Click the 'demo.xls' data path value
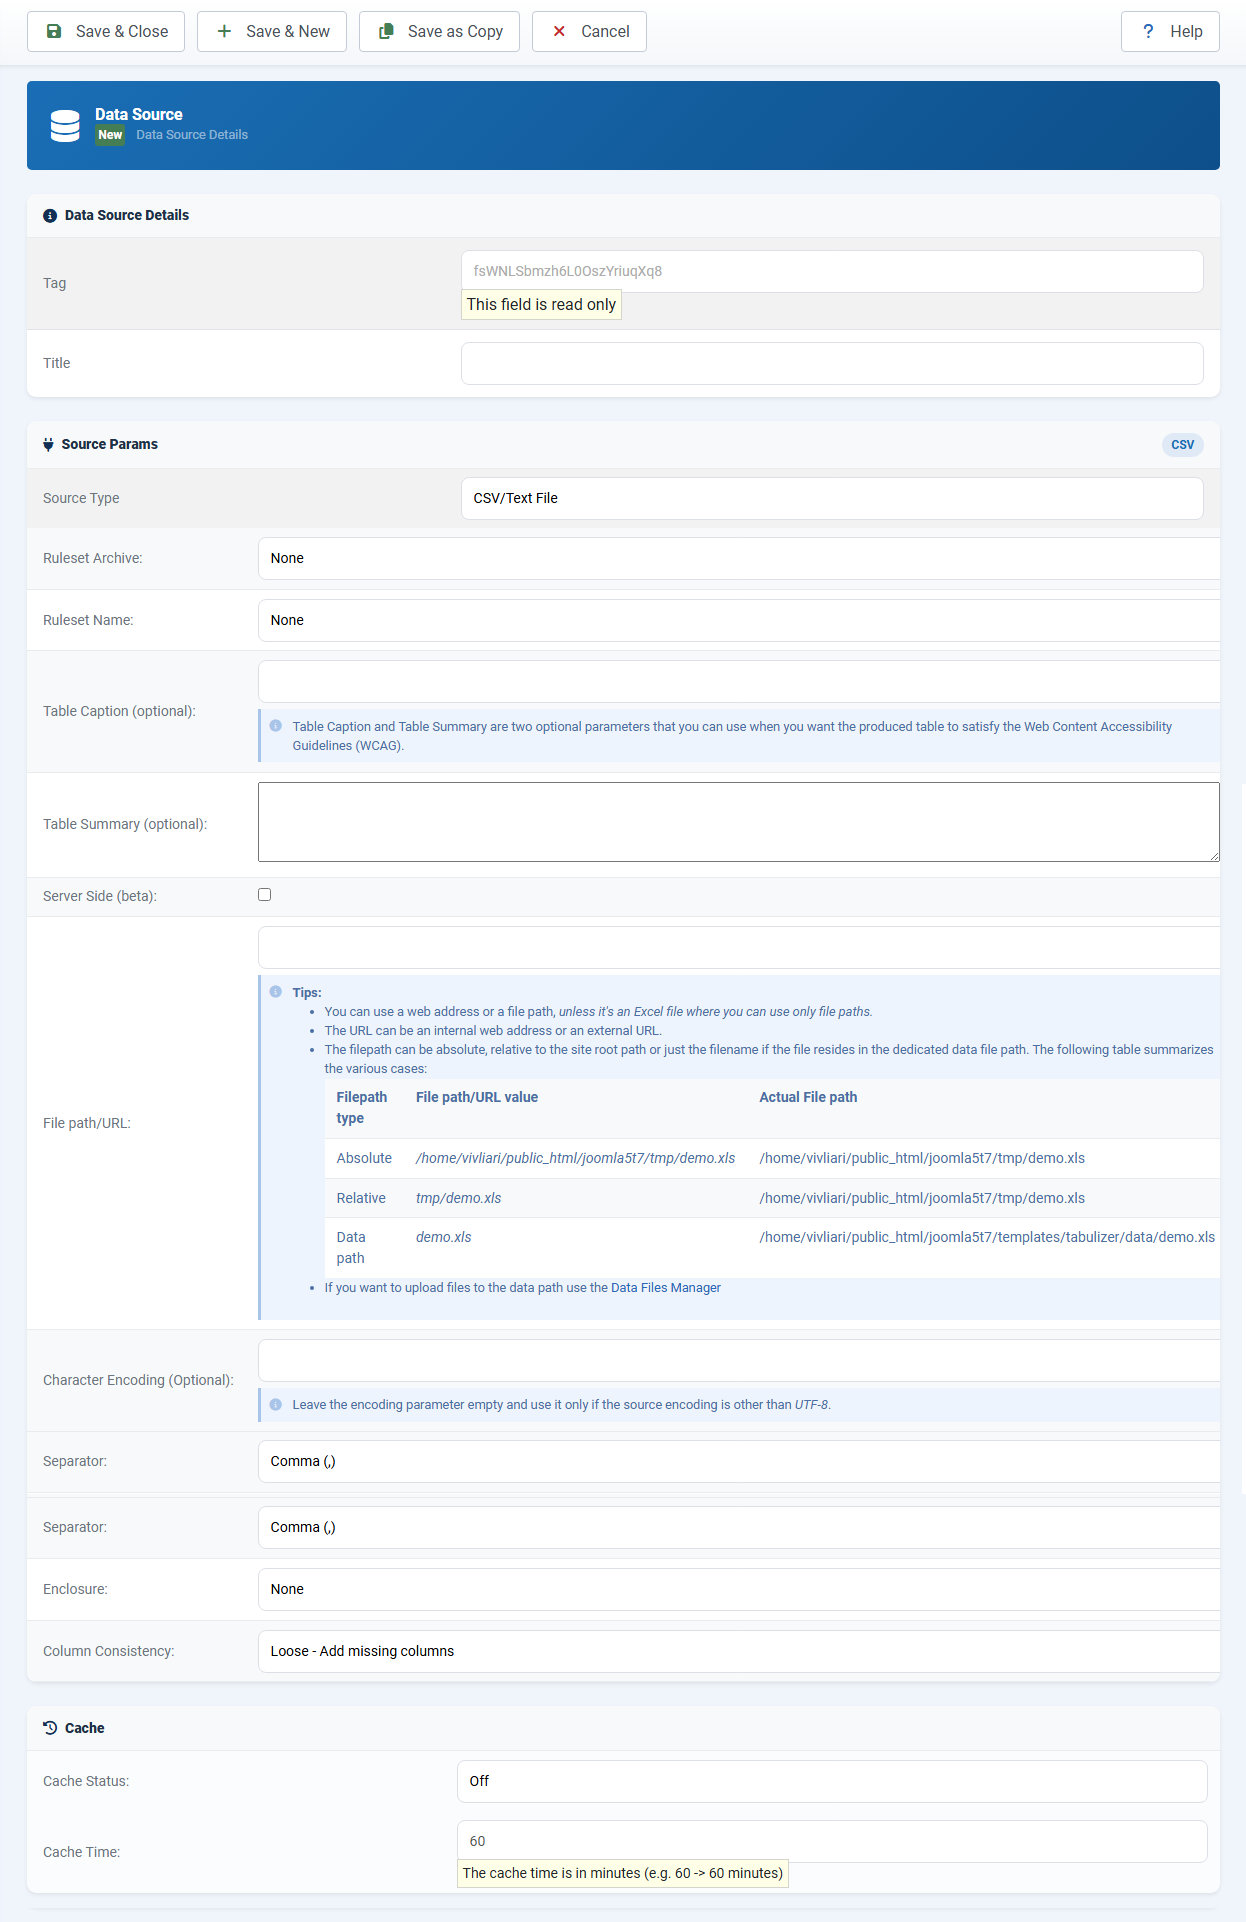Viewport: 1246px width, 1922px height. [x=443, y=1237]
